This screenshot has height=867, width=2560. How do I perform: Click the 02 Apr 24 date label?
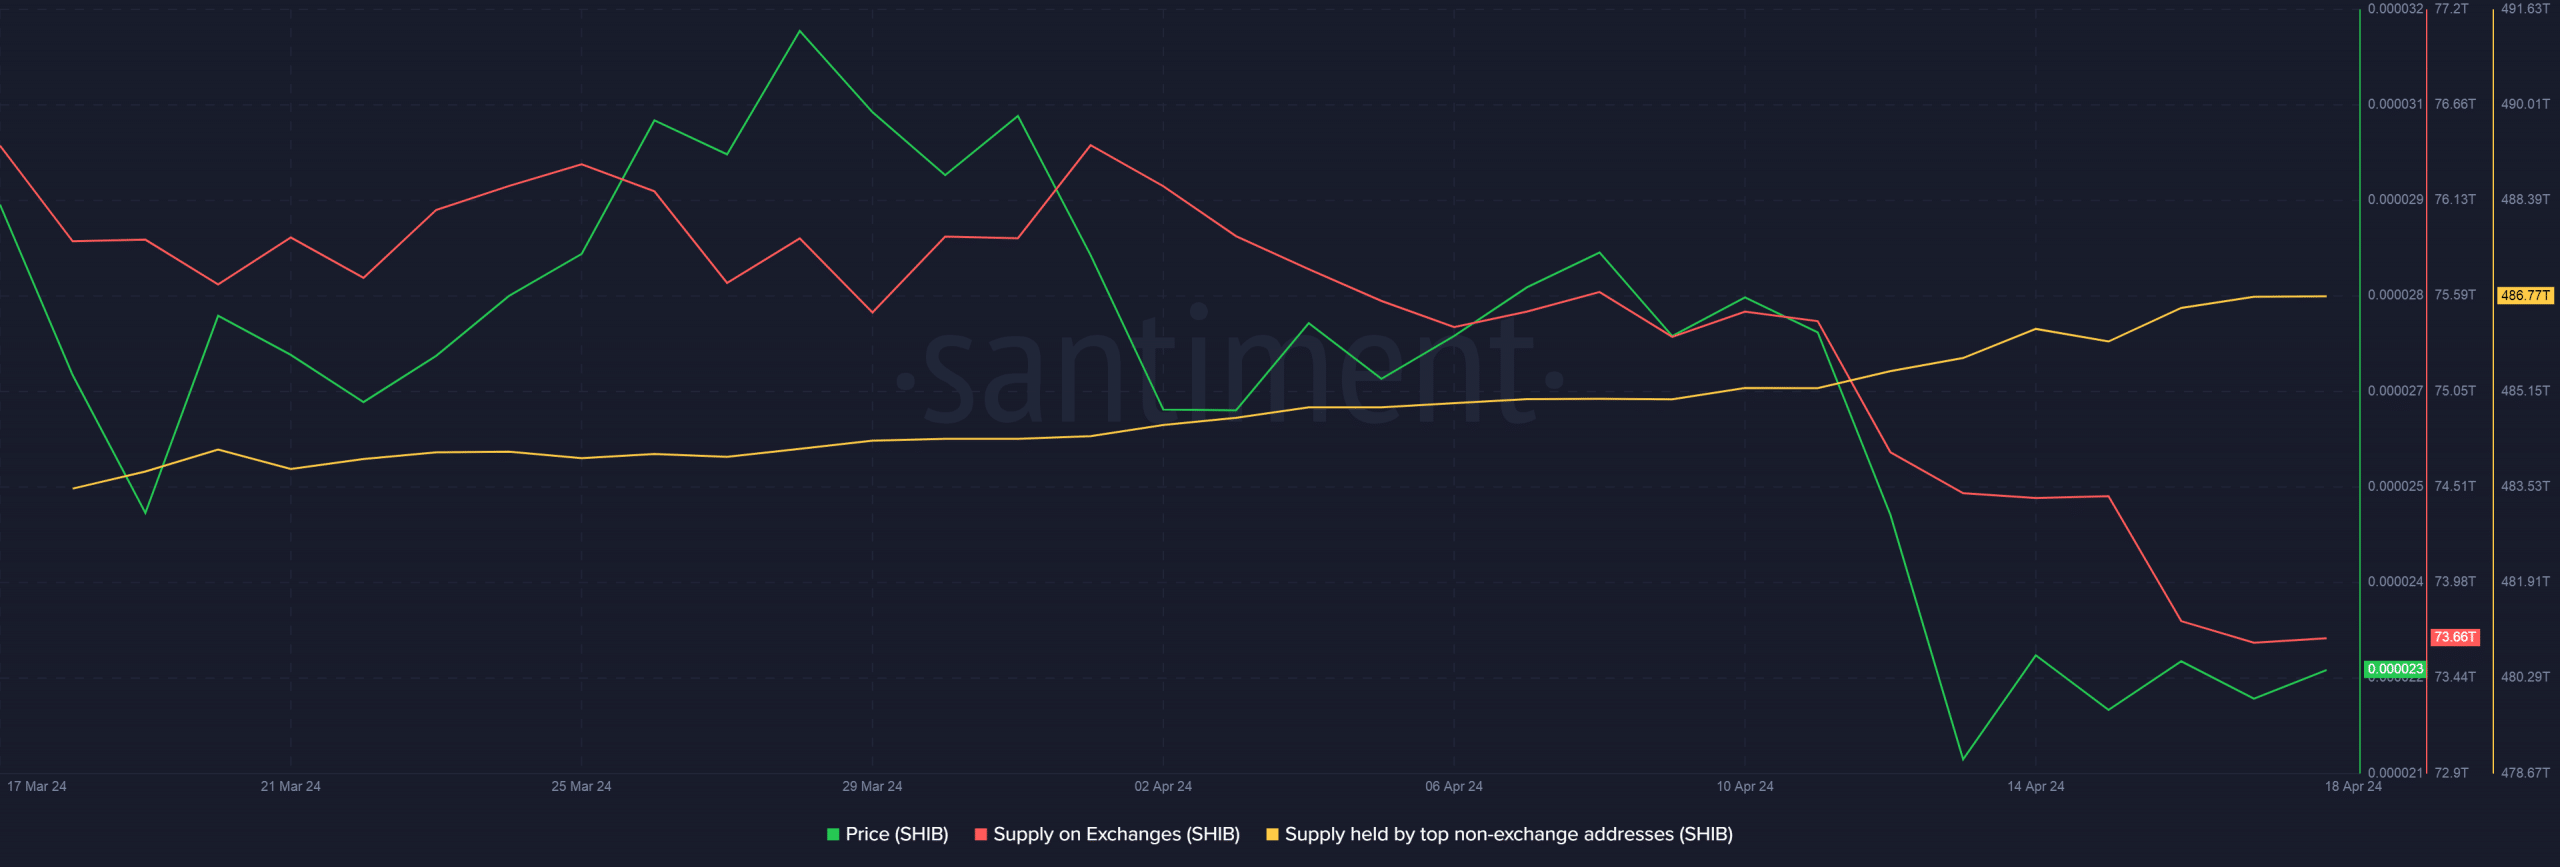point(1163,786)
